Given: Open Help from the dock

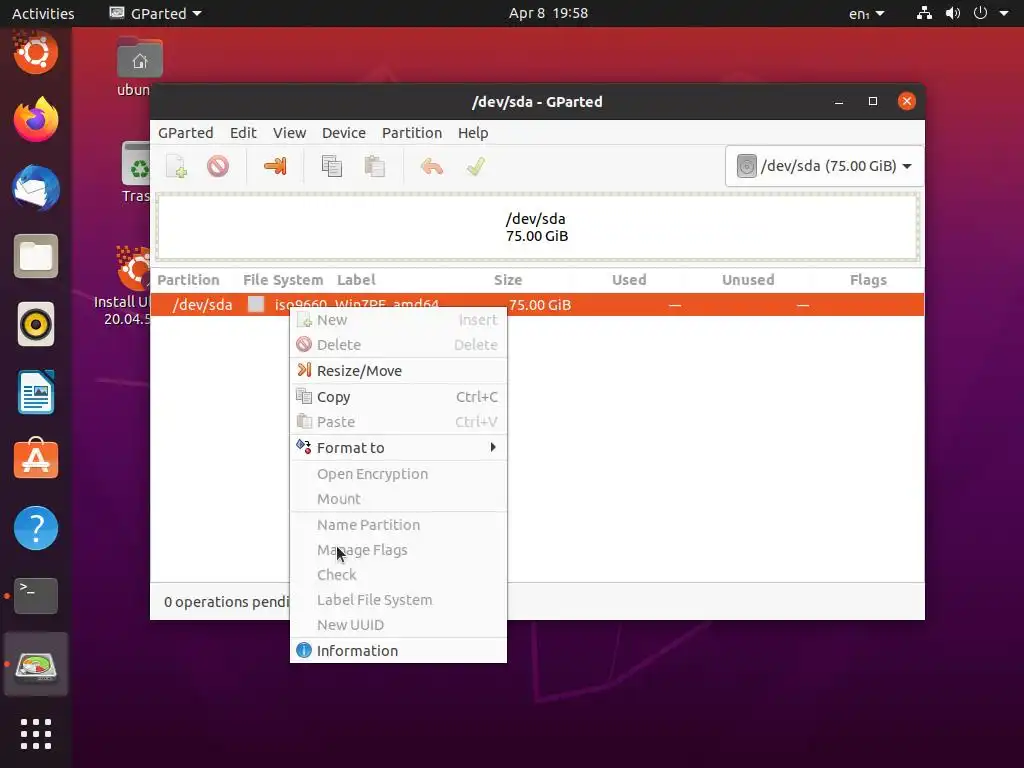Looking at the screenshot, I should pos(36,528).
